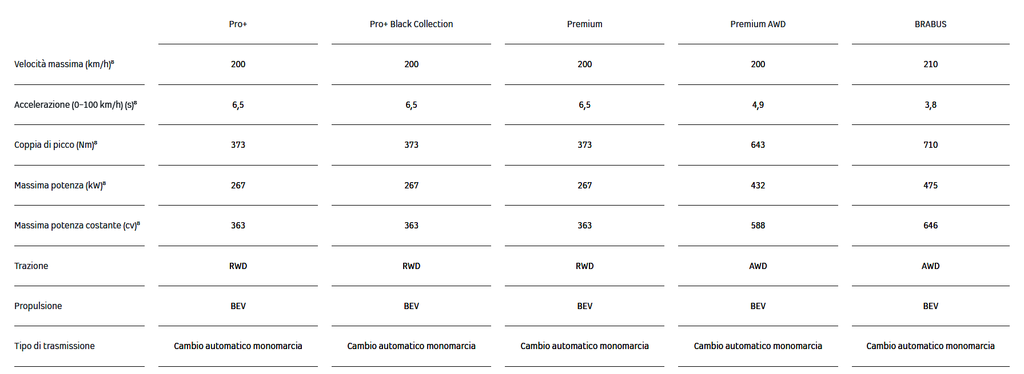Select the Coppia di picco label
1024x374 pixels.
tap(56, 145)
